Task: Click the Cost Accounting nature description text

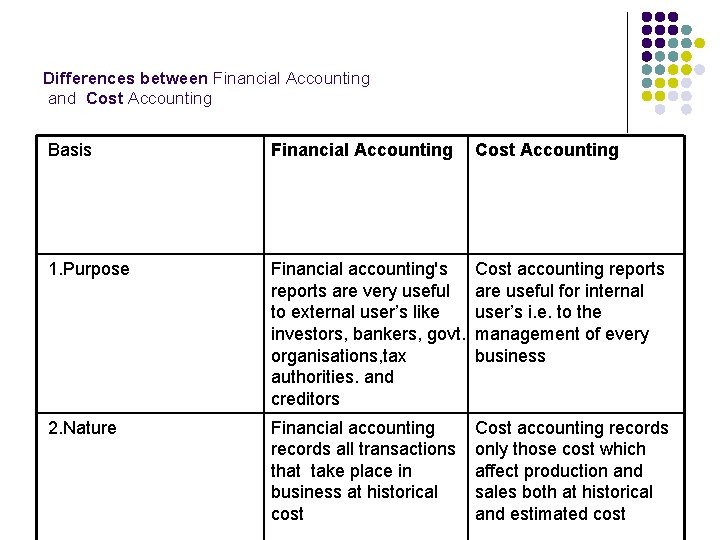Action: (x=571, y=471)
